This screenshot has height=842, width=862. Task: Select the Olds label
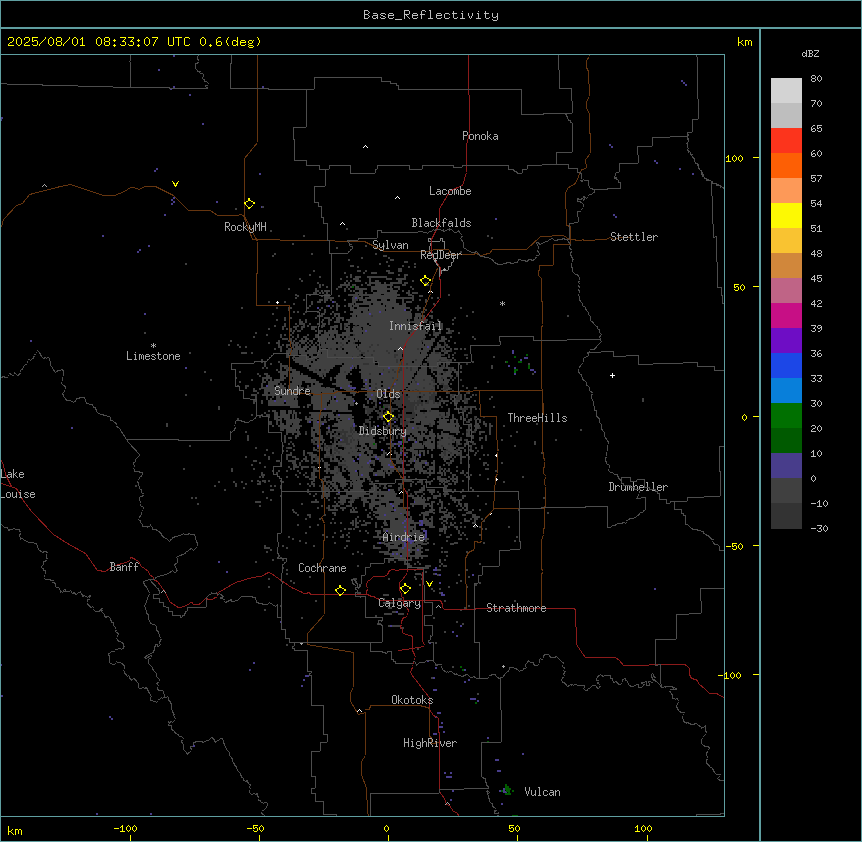click(x=388, y=394)
